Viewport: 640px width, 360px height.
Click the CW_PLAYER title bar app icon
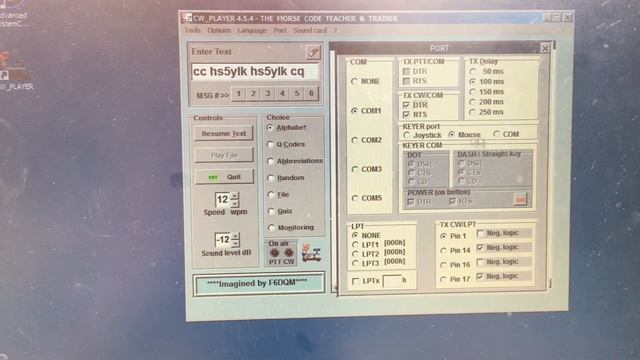click(187, 18)
